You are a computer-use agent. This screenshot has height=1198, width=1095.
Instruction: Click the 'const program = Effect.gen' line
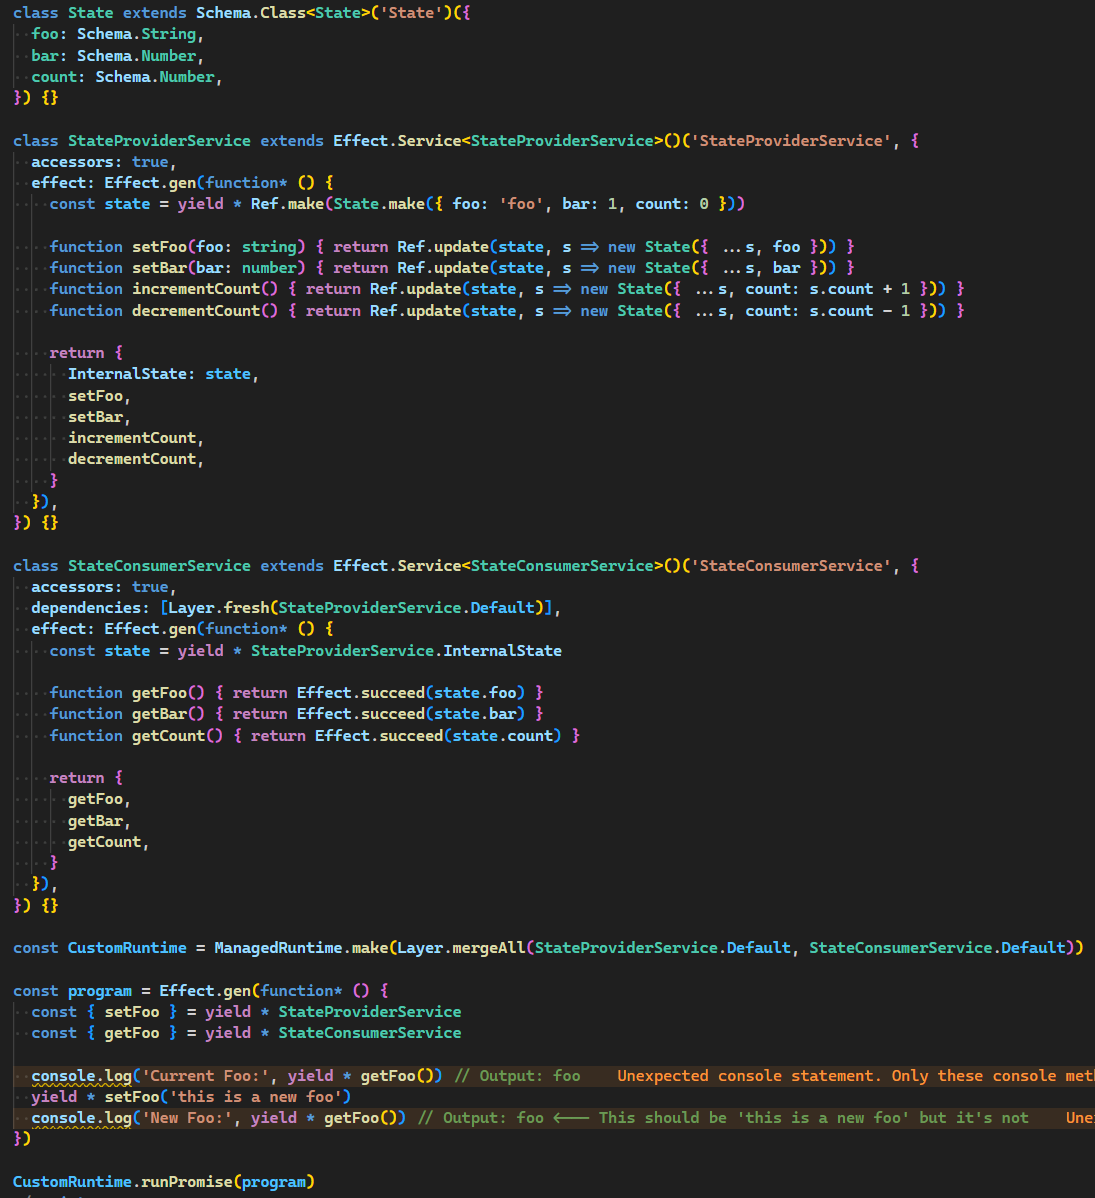[200, 991]
